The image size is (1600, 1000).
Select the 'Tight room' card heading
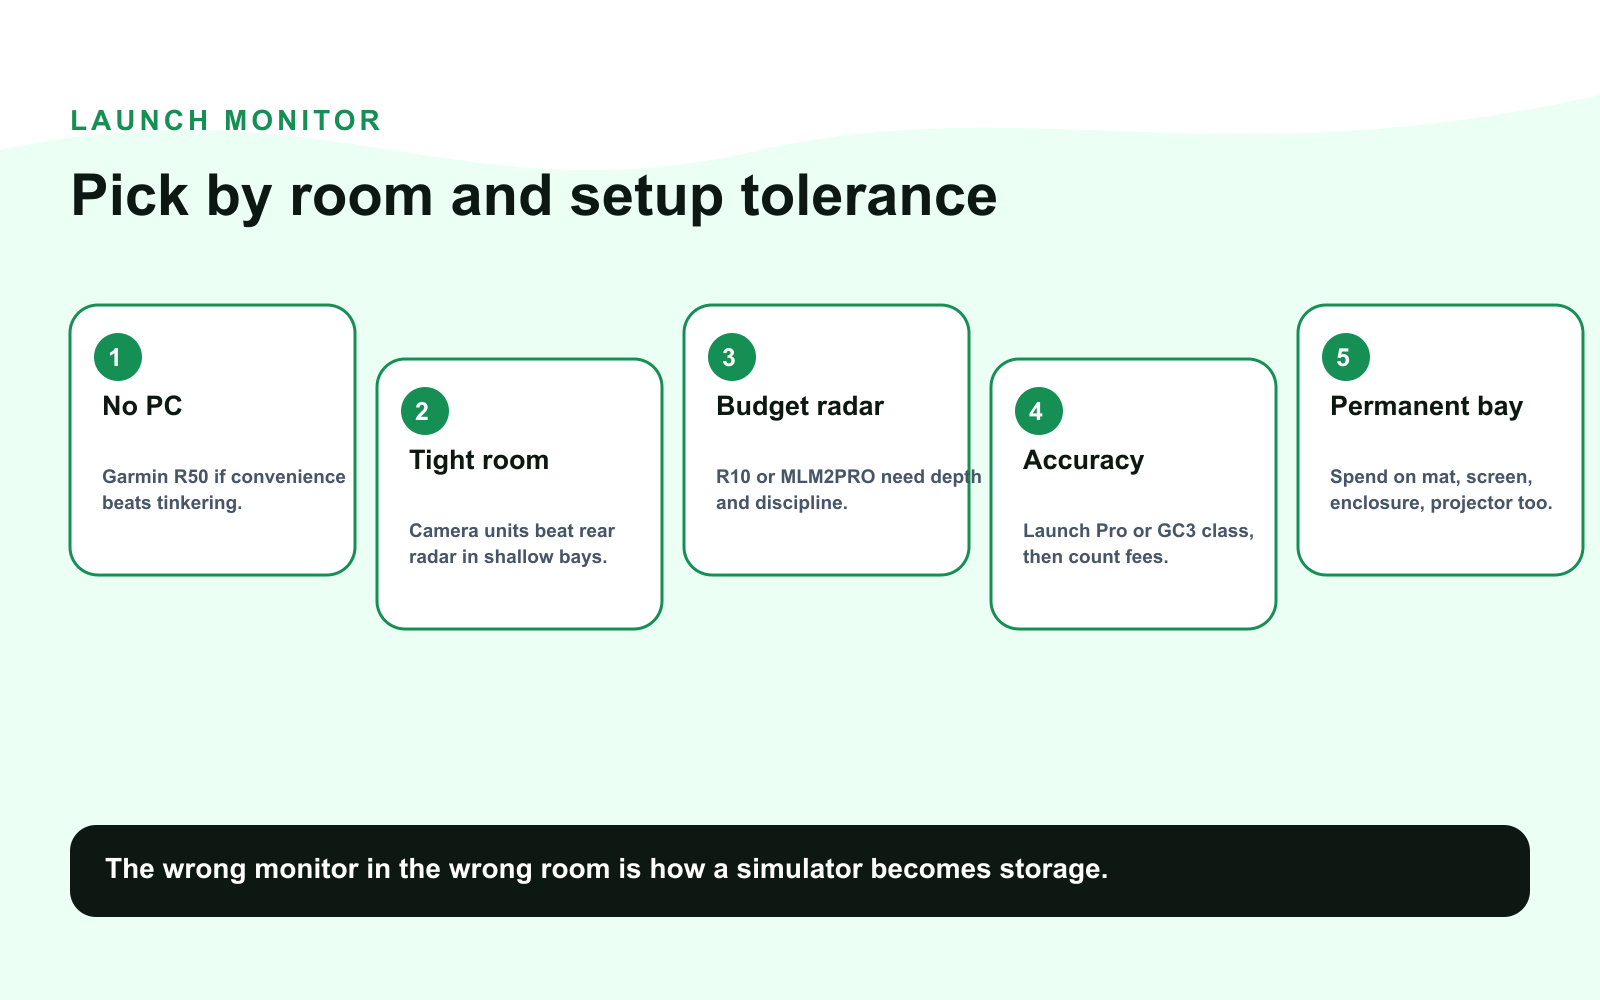[479, 460]
